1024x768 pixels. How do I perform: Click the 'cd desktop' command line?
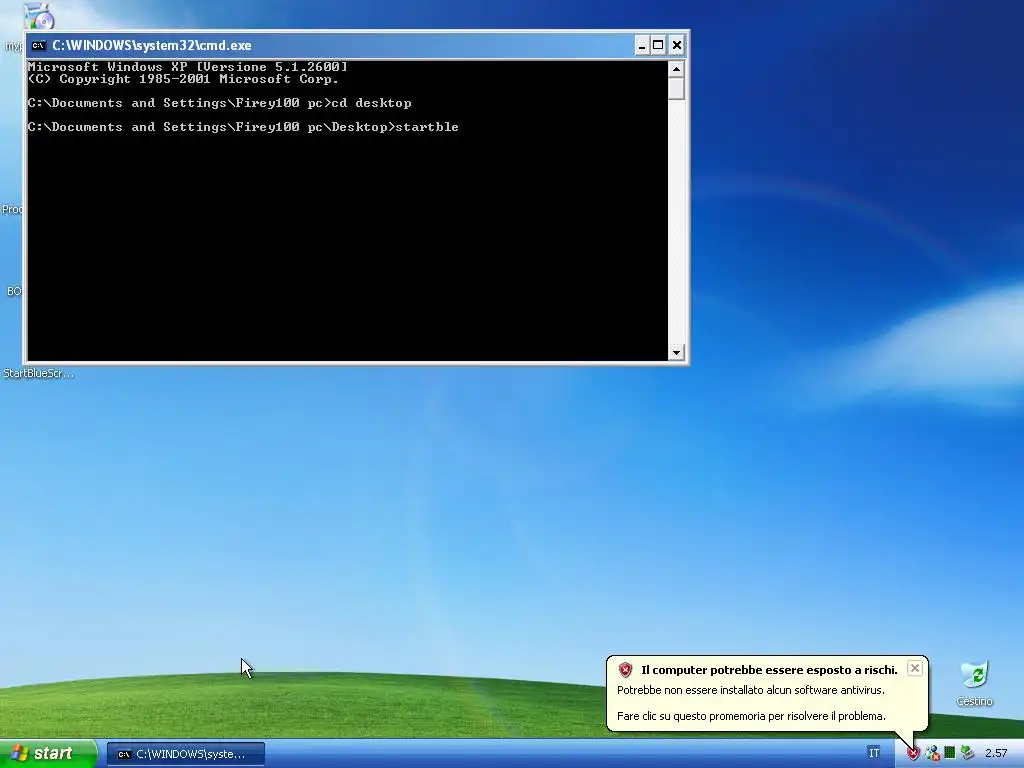(x=219, y=103)
